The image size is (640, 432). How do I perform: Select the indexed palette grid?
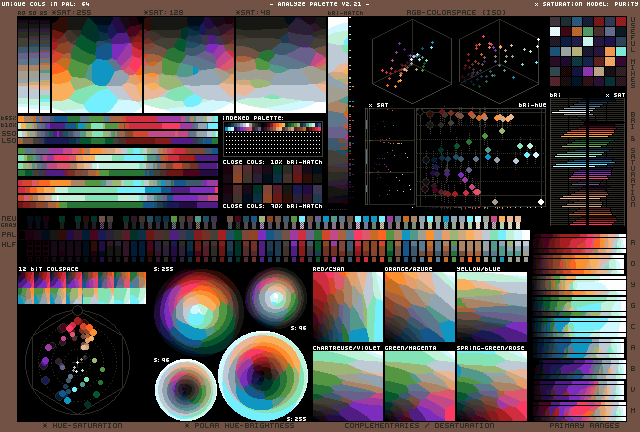coord(273,139)
